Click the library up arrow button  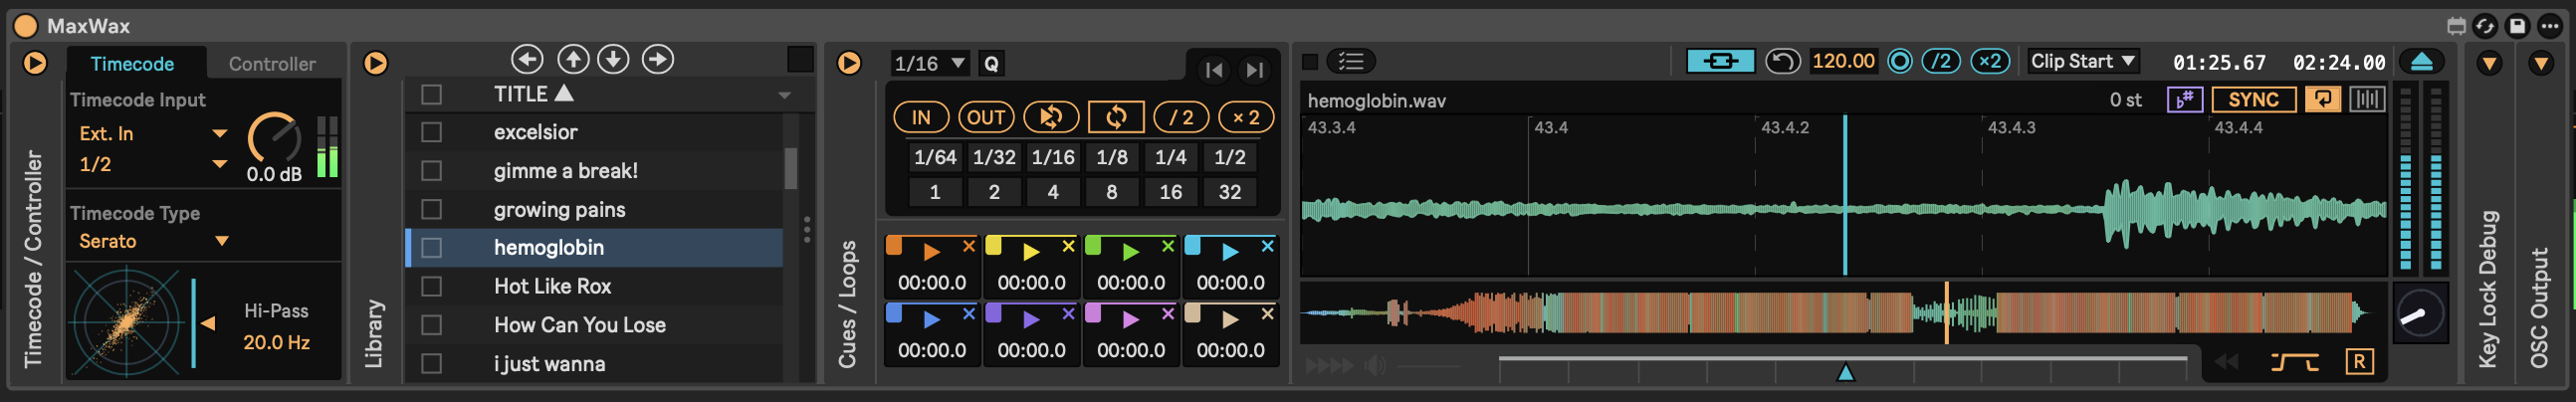[x=573, y=59]
